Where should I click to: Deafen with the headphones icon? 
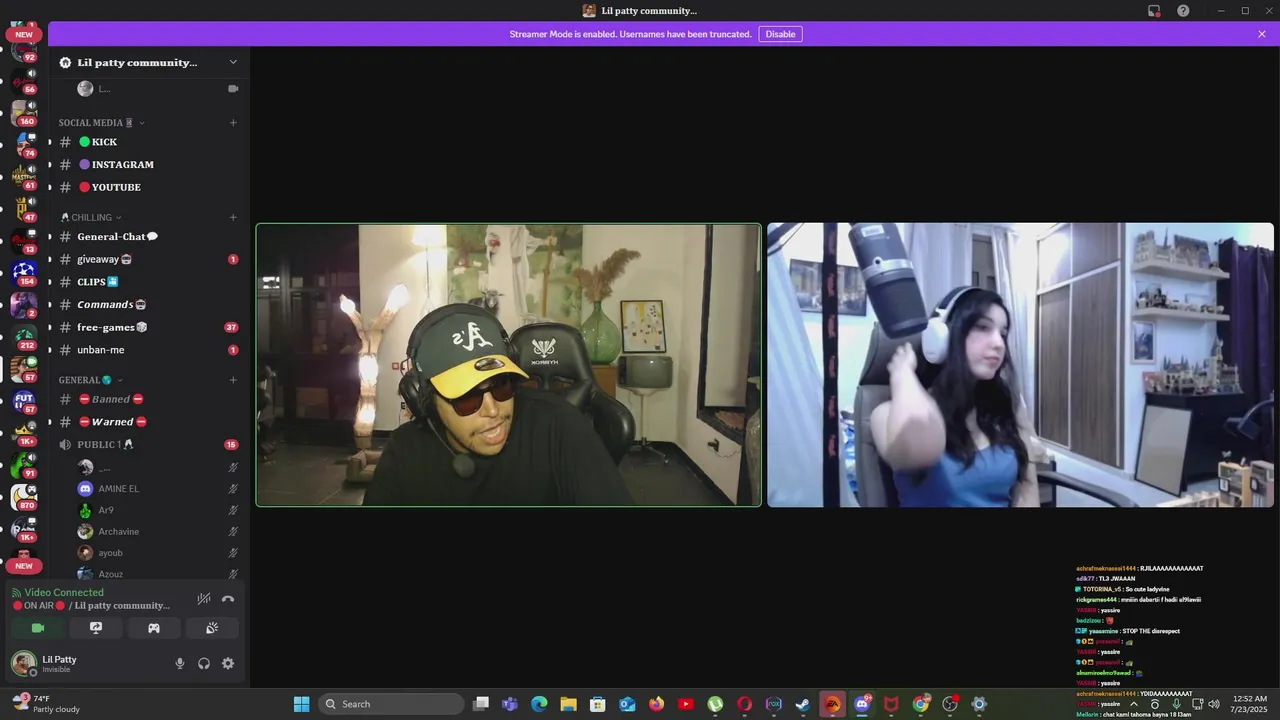pos(204,663)
